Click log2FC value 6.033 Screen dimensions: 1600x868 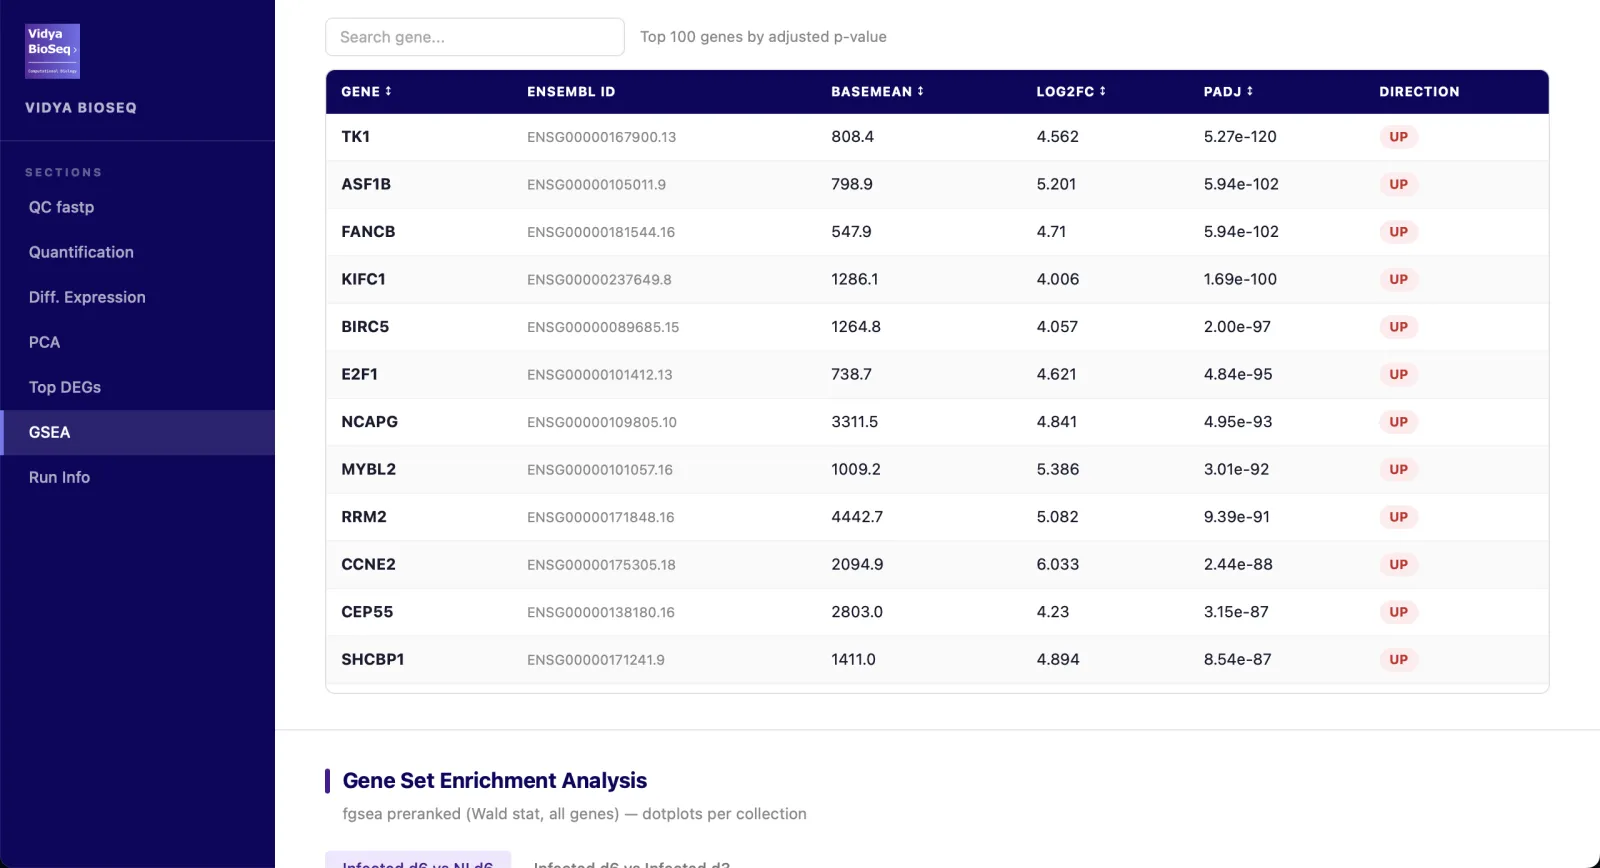pos(1057,564)
